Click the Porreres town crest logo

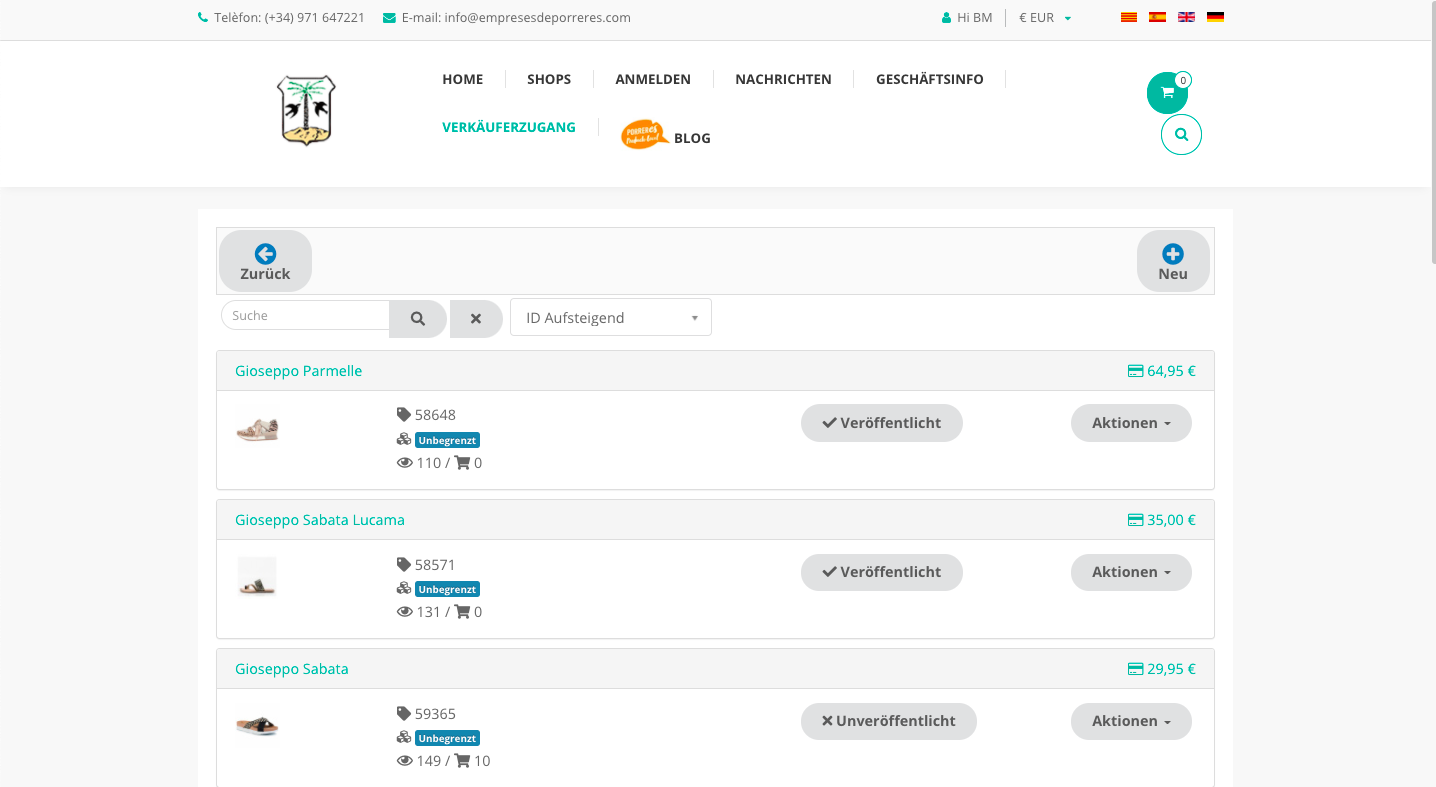[306, 110]
